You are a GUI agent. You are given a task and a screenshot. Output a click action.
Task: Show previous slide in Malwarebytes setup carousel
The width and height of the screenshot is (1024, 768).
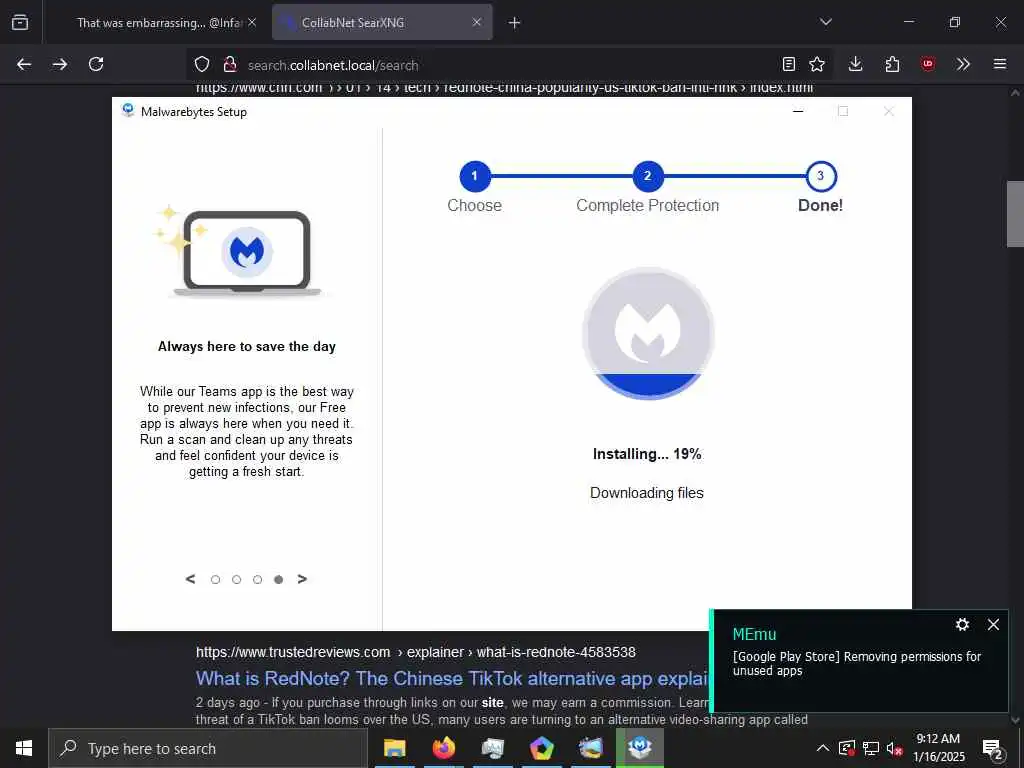tap(190, 579)
